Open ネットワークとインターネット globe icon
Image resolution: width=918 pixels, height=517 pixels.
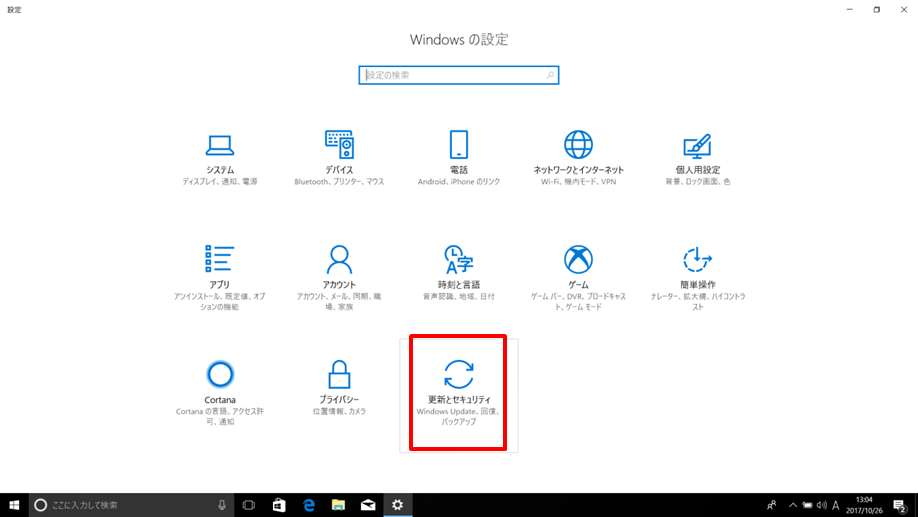(x=578, y=144)
